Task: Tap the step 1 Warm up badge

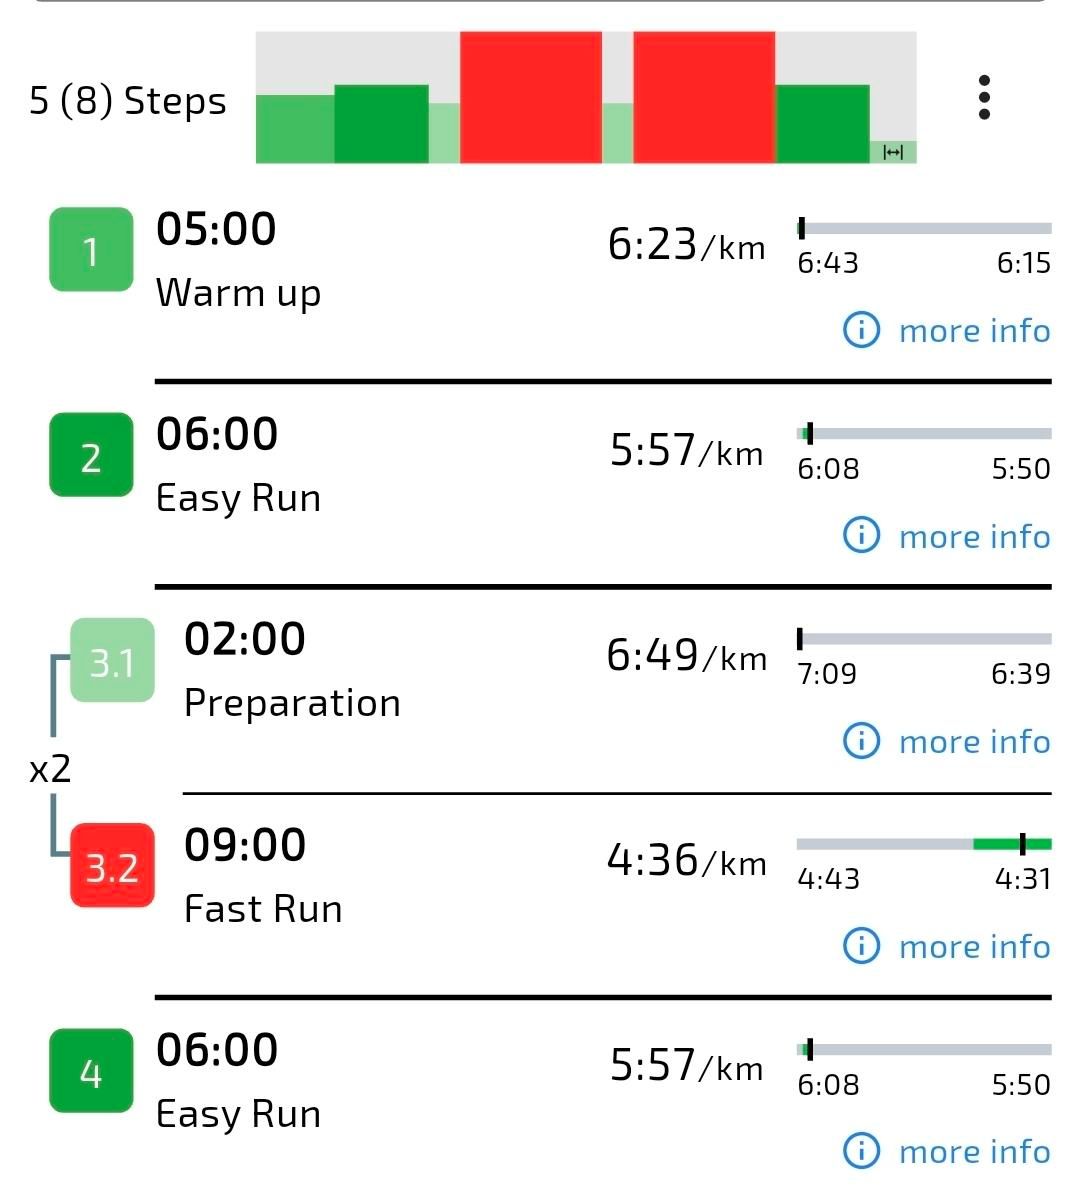Action: [x=91, y=250]
